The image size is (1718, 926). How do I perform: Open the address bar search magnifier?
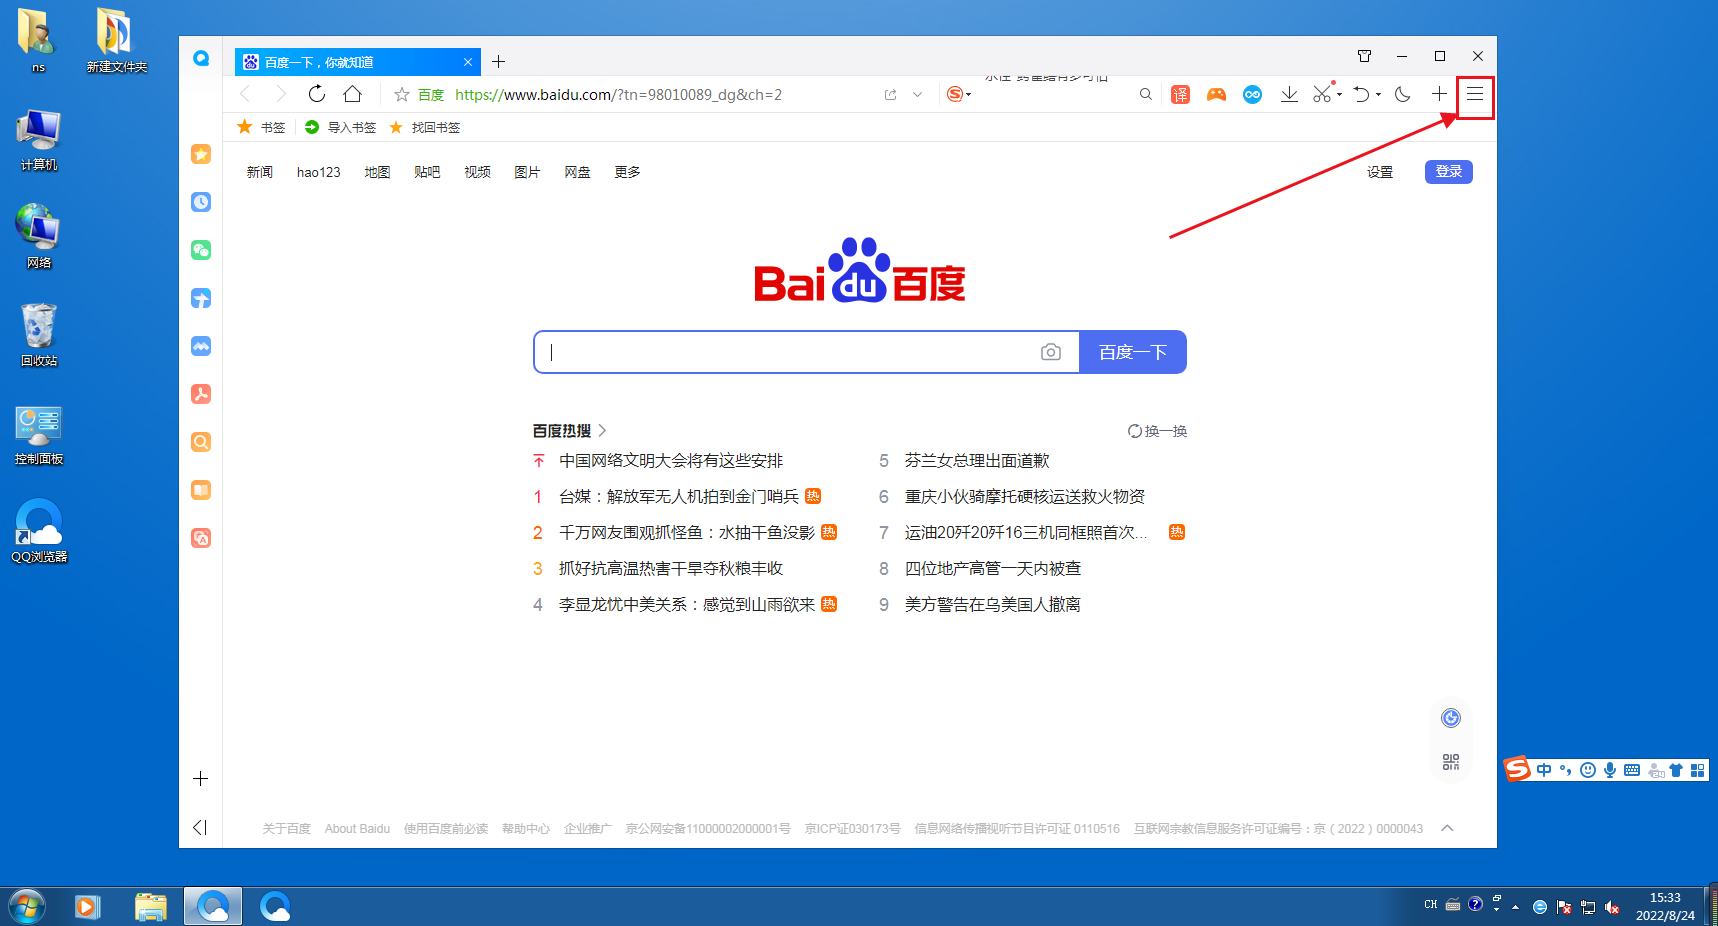pyautogui.click(x=1146, y=95)
